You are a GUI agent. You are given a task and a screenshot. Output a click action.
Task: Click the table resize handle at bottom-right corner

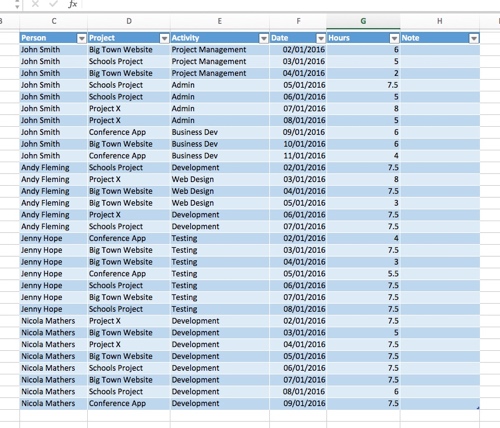click(x=478, y=407)
